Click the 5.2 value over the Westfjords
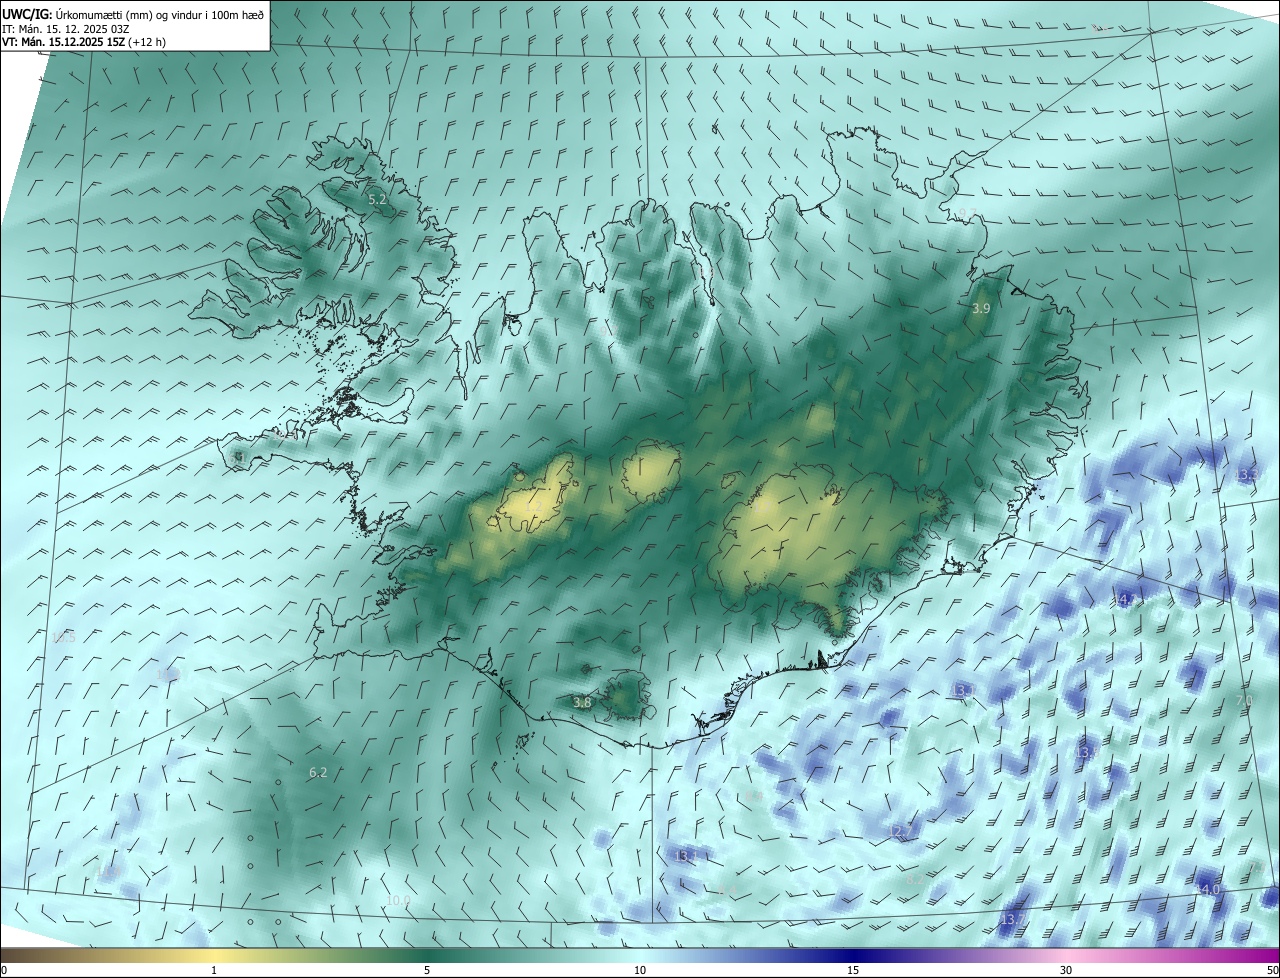 [x=377, y=200]
